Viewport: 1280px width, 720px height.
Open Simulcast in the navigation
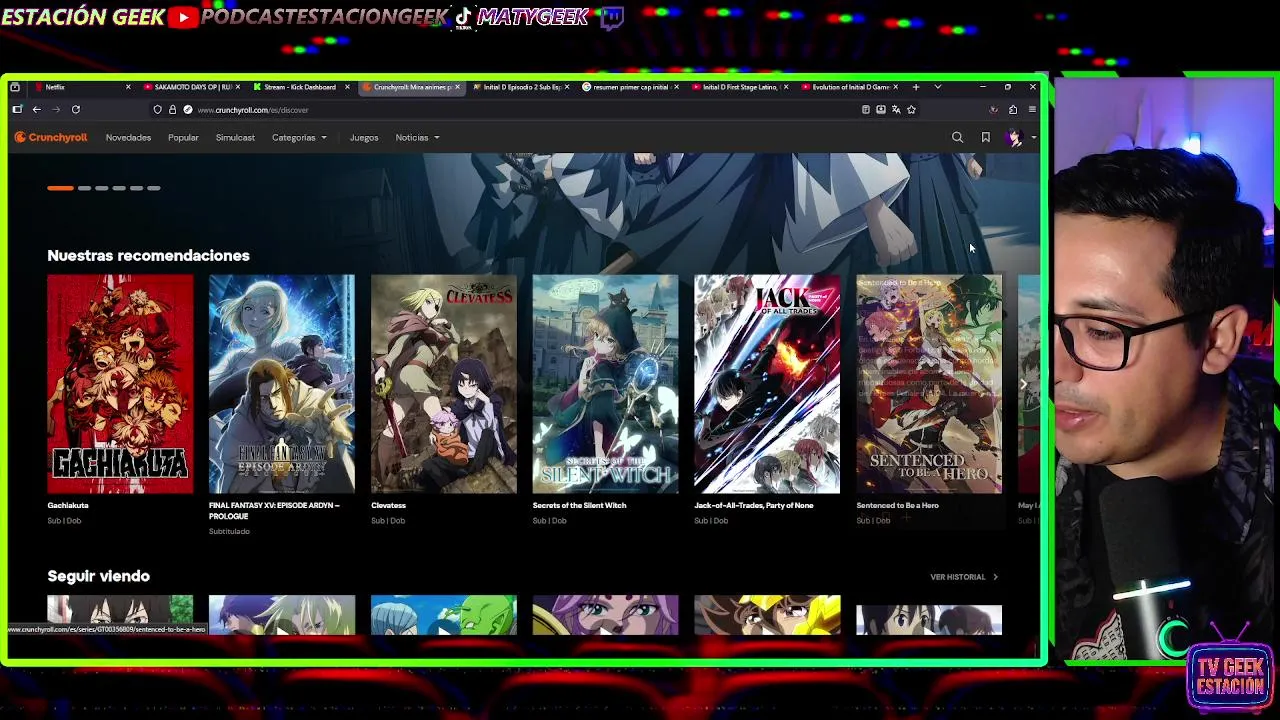[235, 138]
